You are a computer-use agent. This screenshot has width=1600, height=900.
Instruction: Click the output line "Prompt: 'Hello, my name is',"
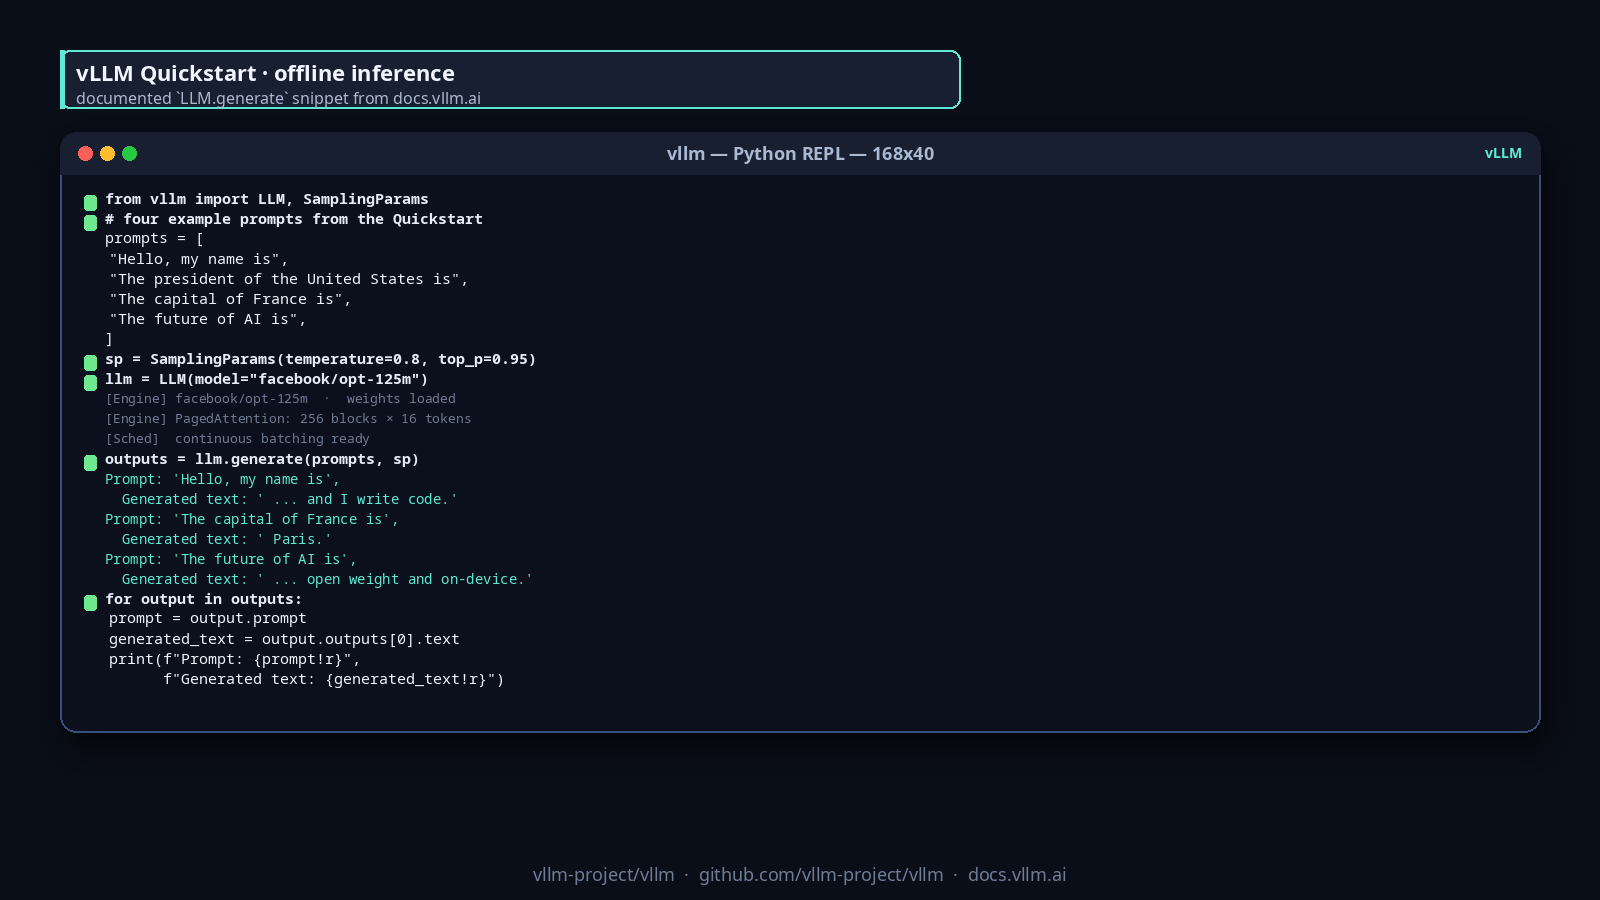[222, 479]
